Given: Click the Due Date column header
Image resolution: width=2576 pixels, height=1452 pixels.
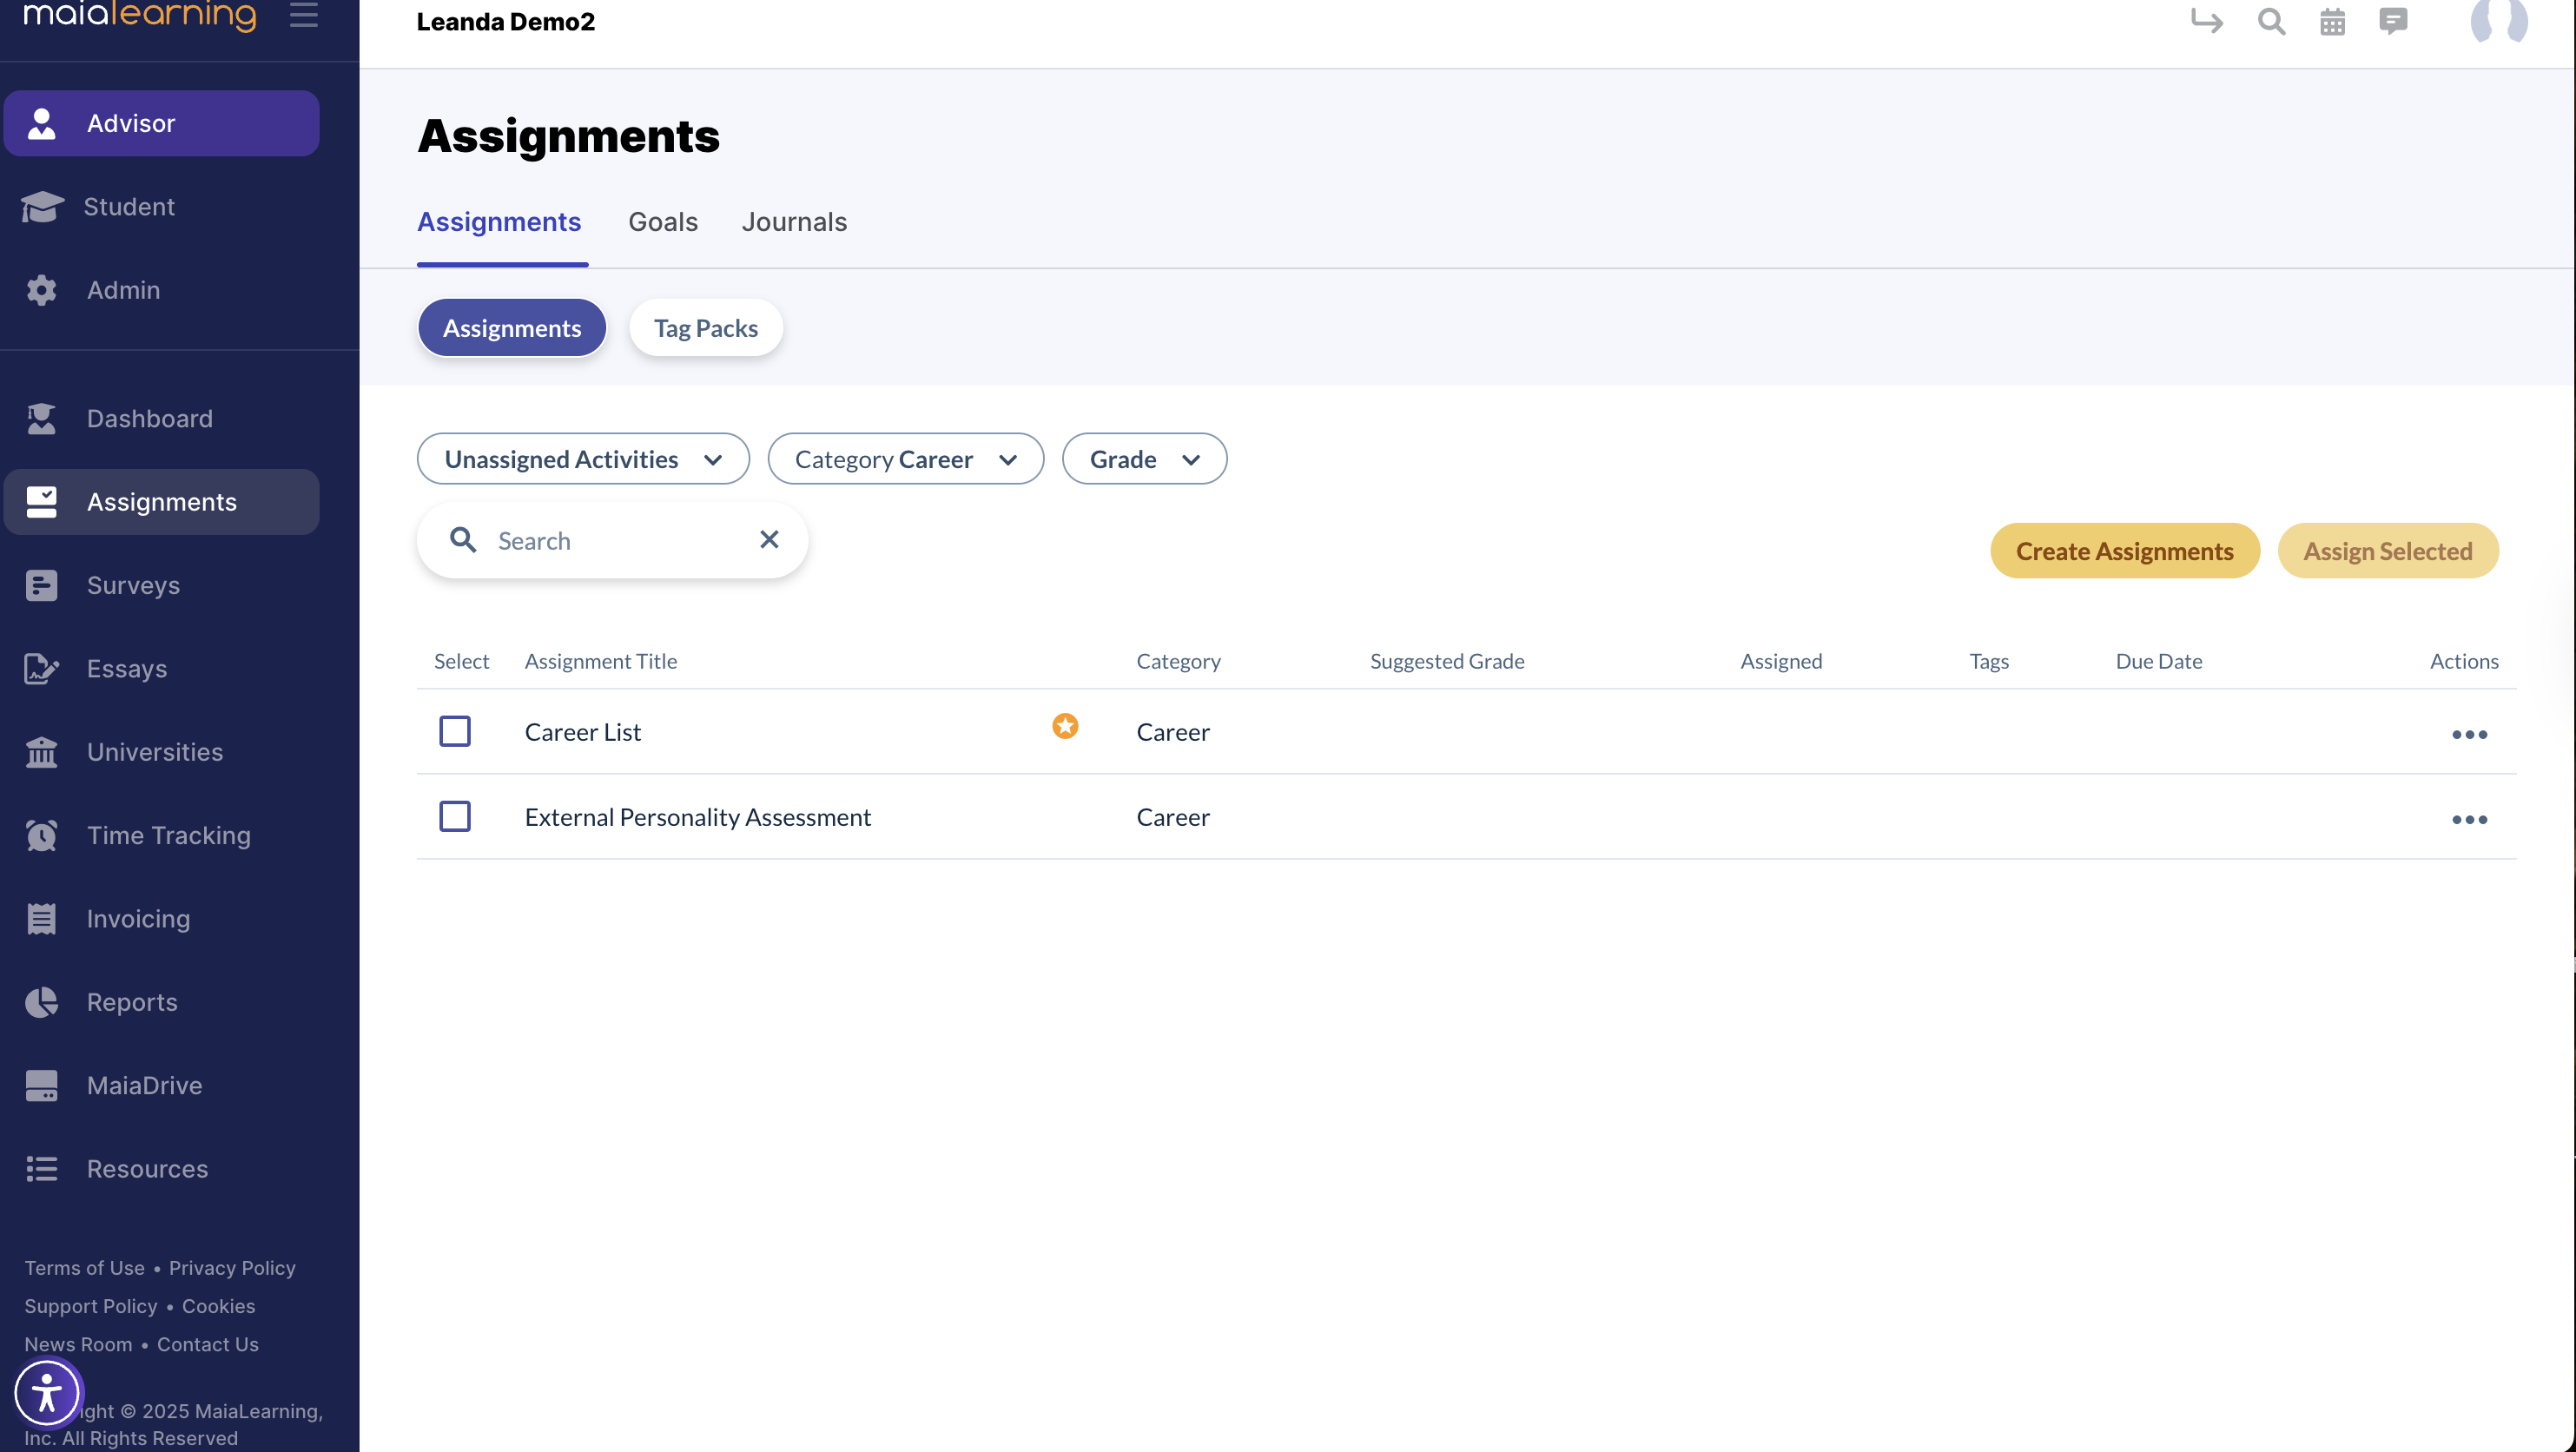Looking at the screenshot, I should point(2159,661).
